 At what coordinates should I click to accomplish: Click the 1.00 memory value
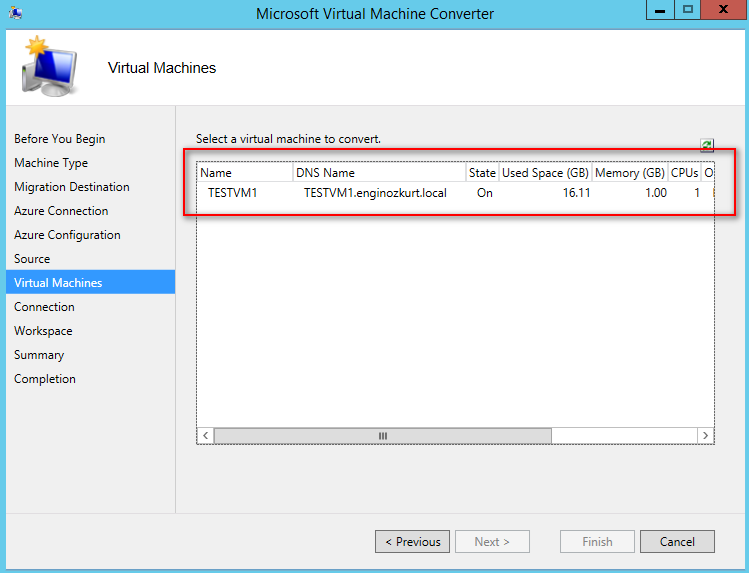pos(656,193)
